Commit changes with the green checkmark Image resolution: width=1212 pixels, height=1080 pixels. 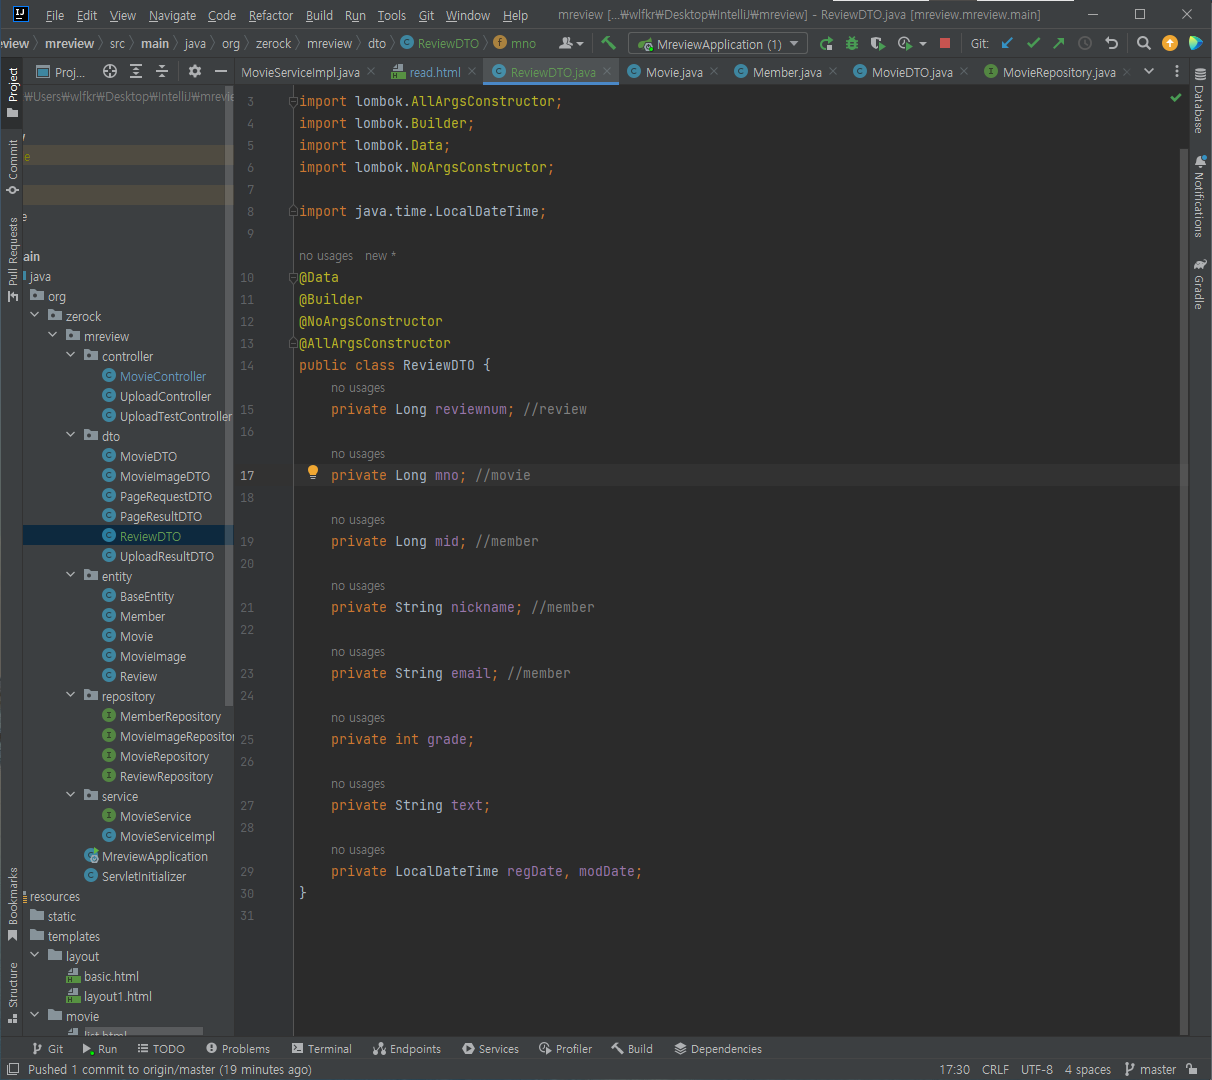click(x=1033, y=43)
